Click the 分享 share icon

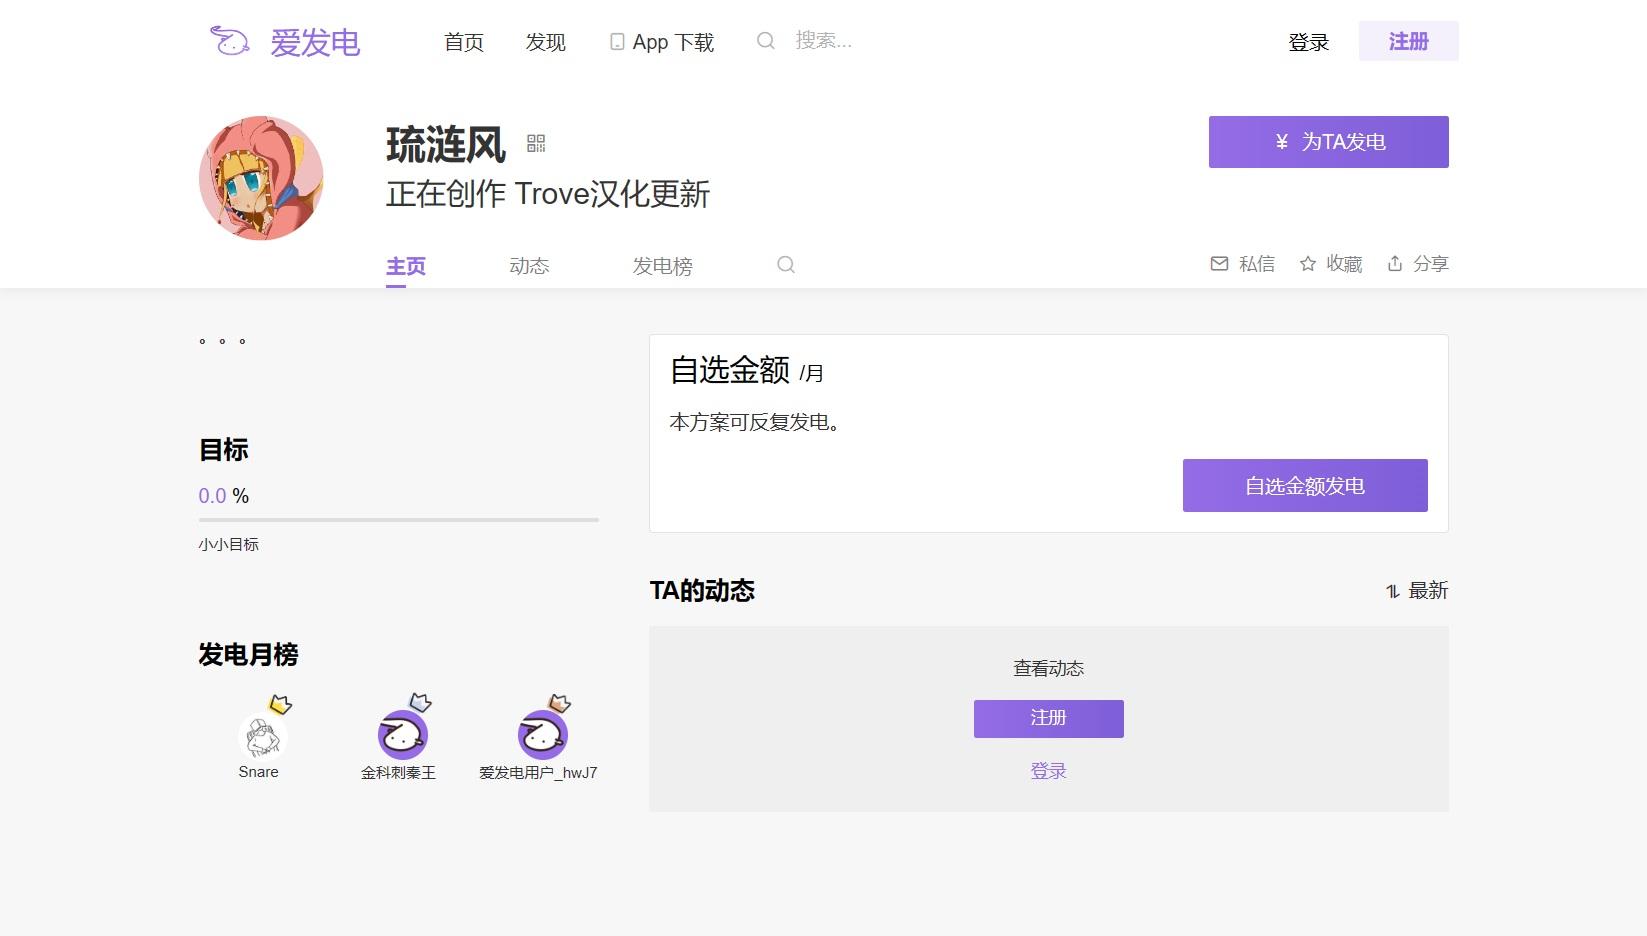tap(1395, 264)
